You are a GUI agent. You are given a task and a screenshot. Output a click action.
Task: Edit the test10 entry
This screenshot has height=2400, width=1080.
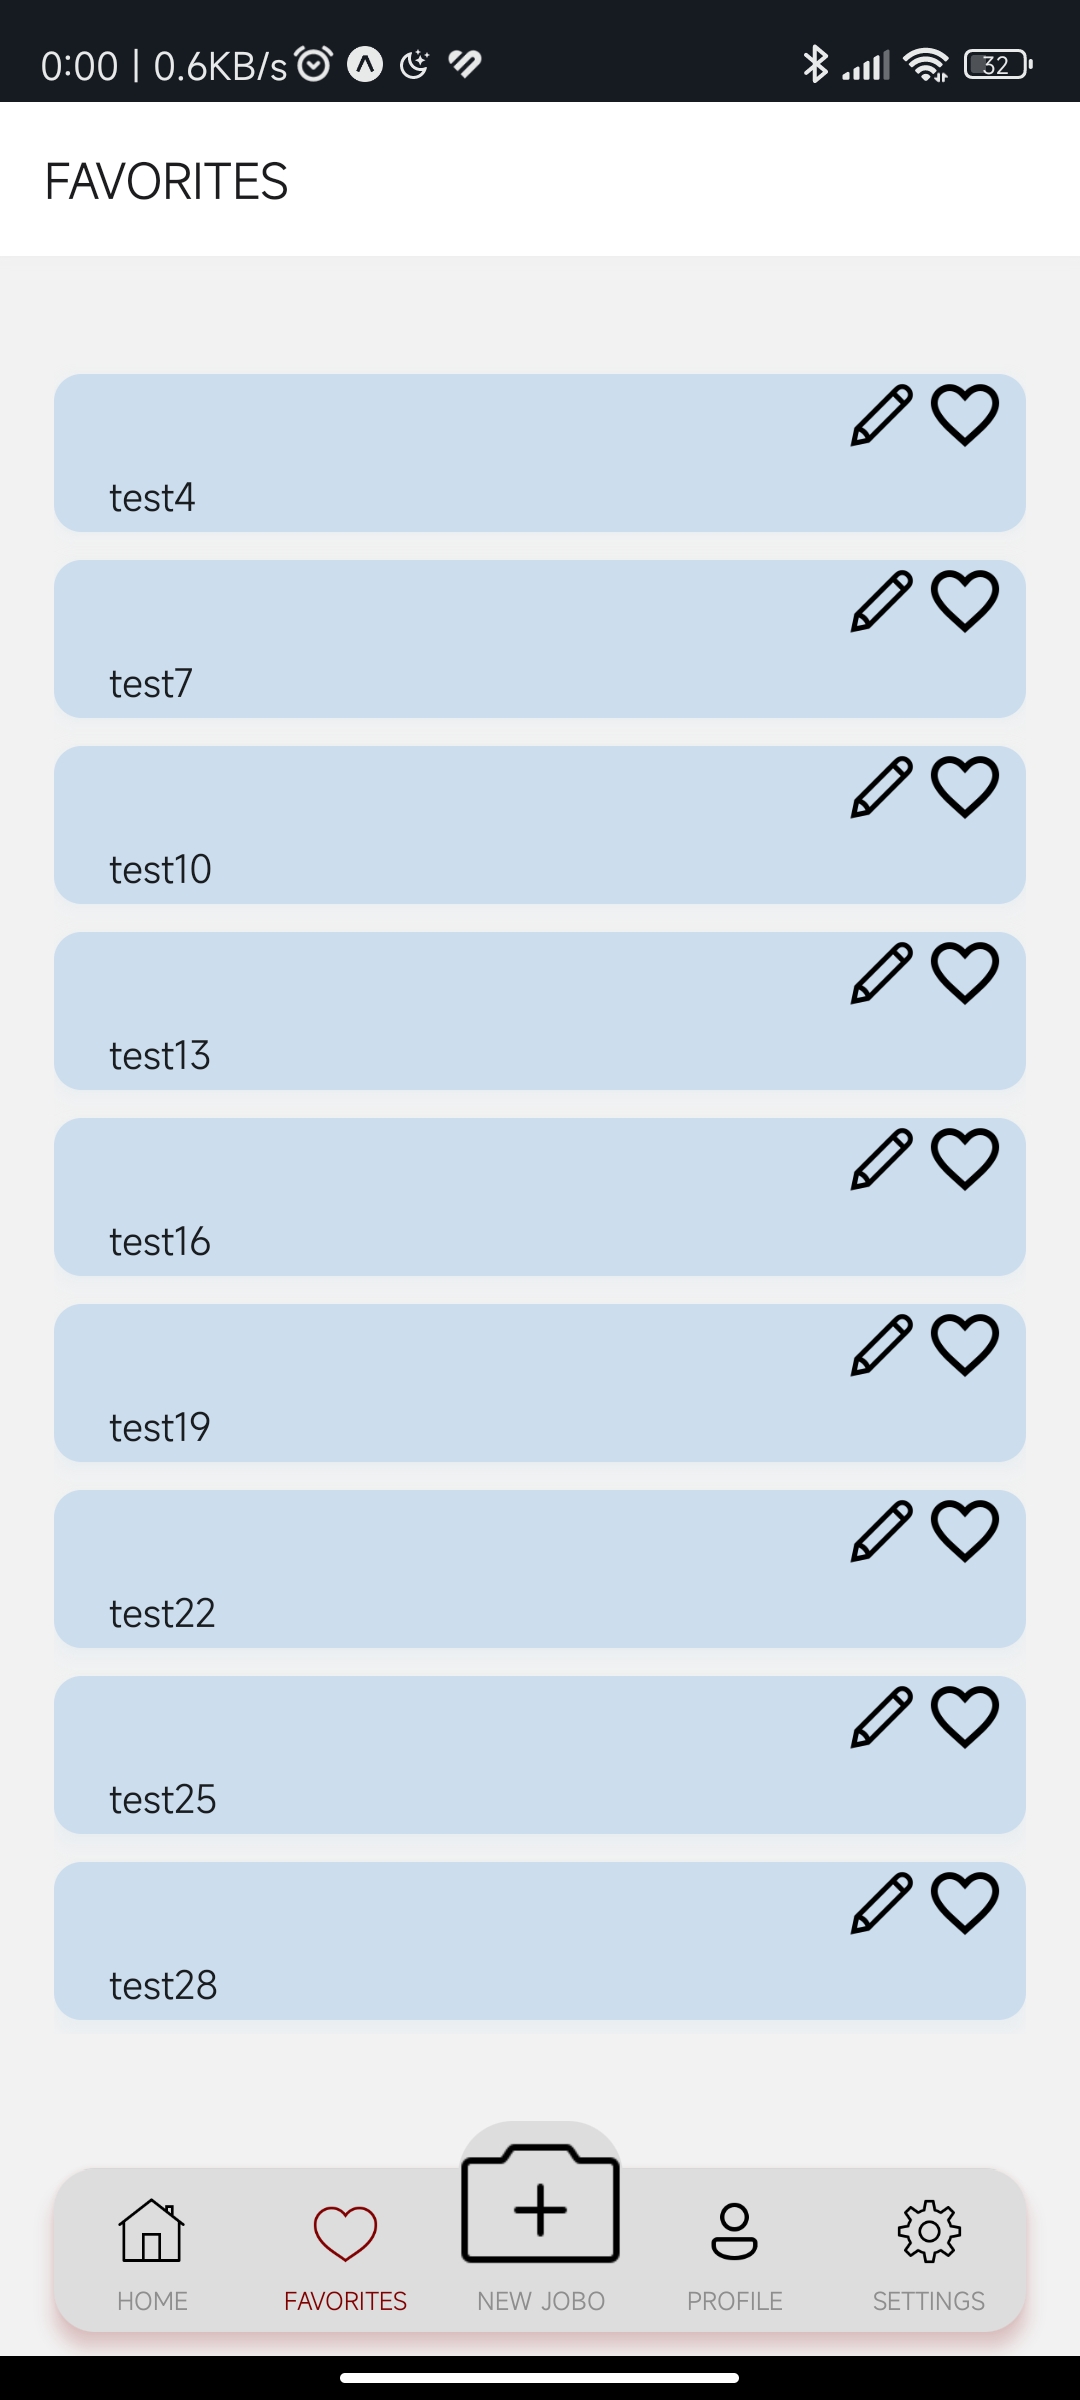(880, 786)
